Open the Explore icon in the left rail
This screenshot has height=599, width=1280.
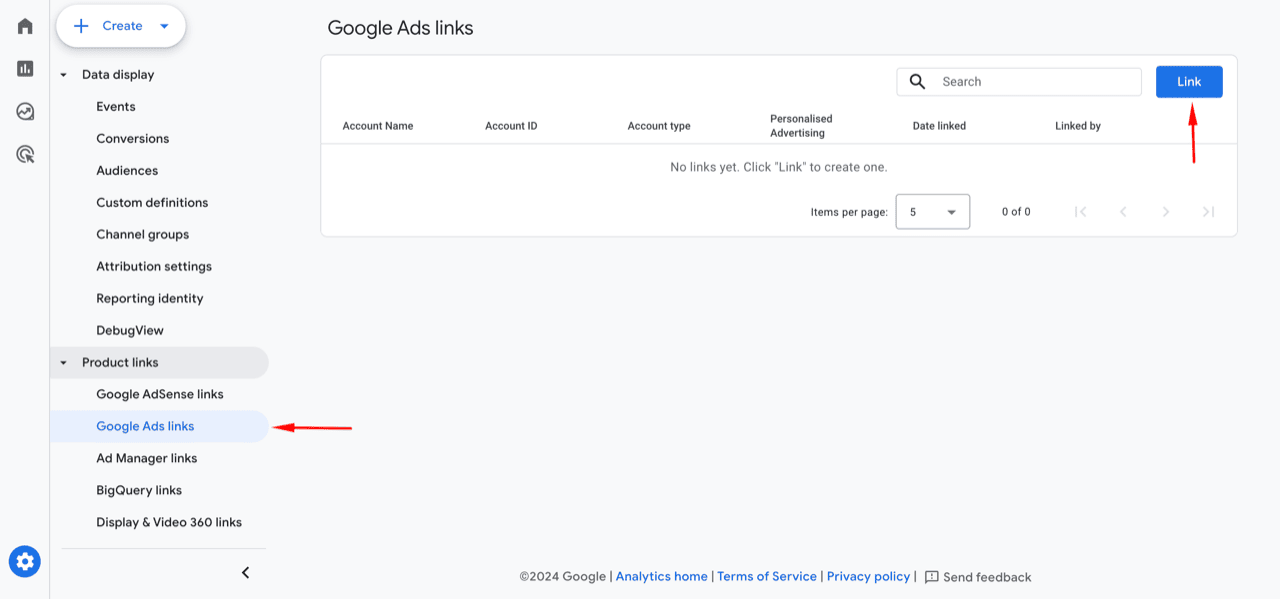25,112
